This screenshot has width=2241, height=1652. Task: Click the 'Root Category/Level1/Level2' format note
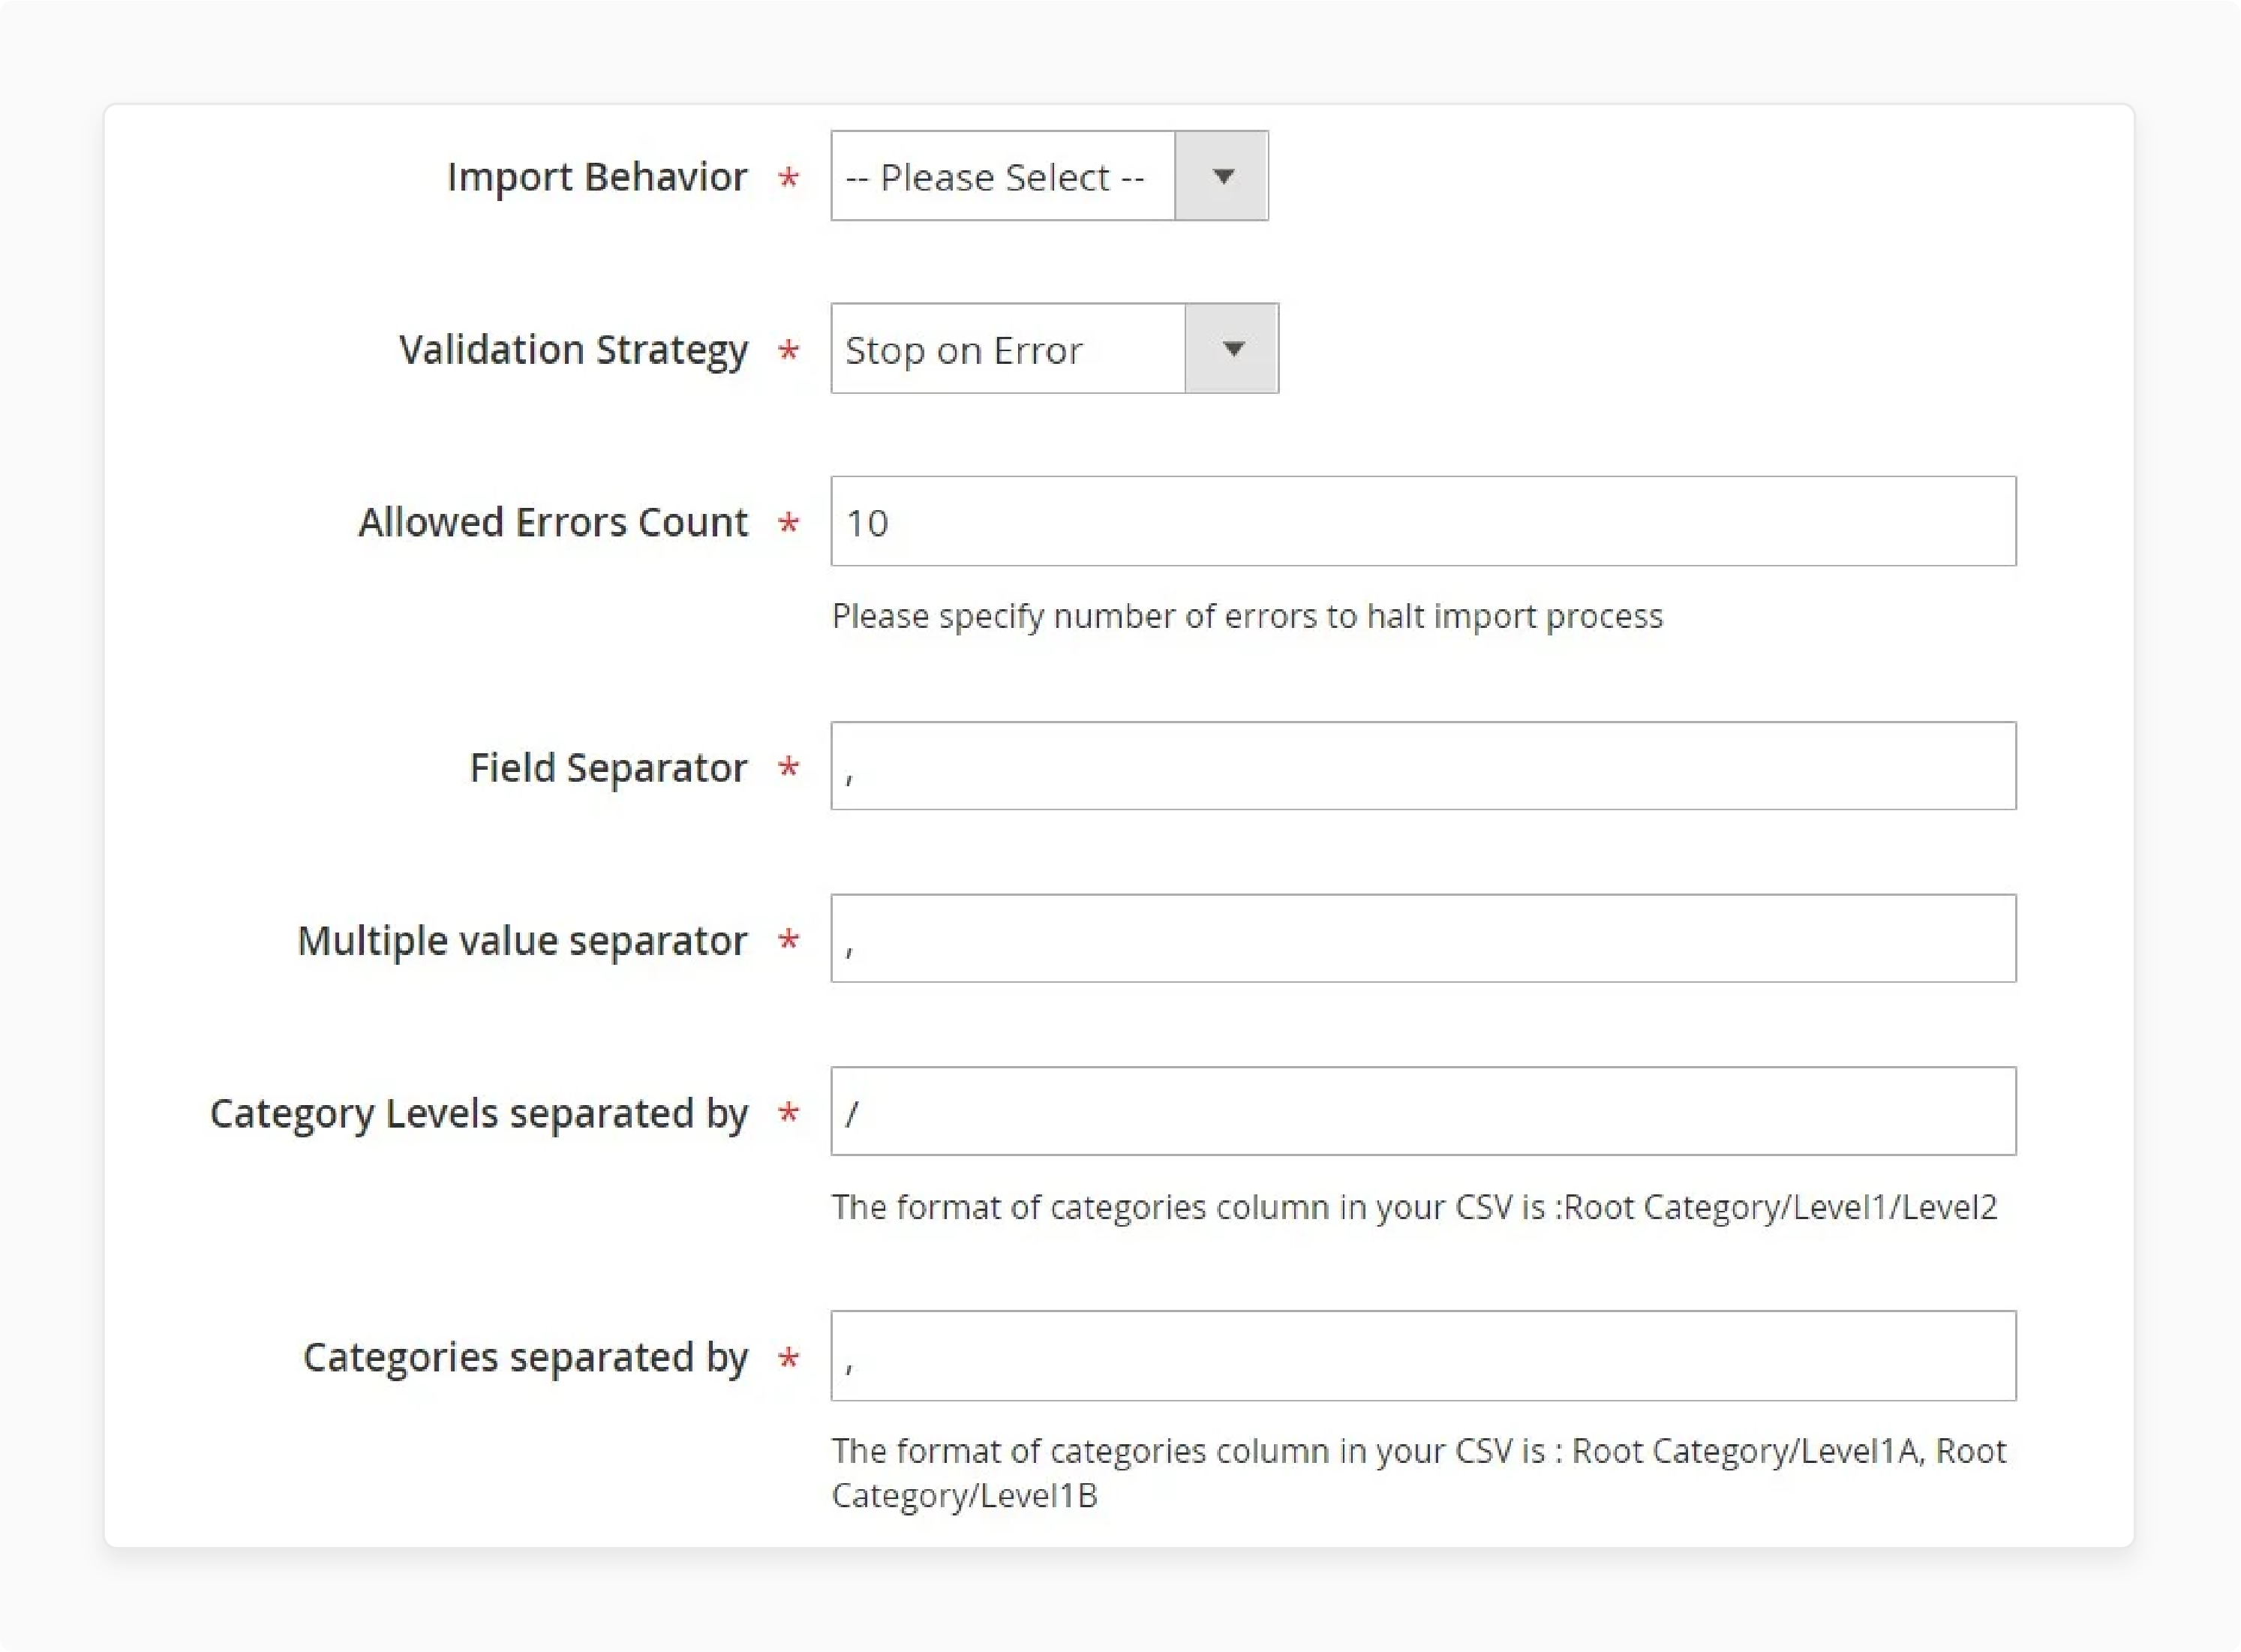pos(1414,1207)
